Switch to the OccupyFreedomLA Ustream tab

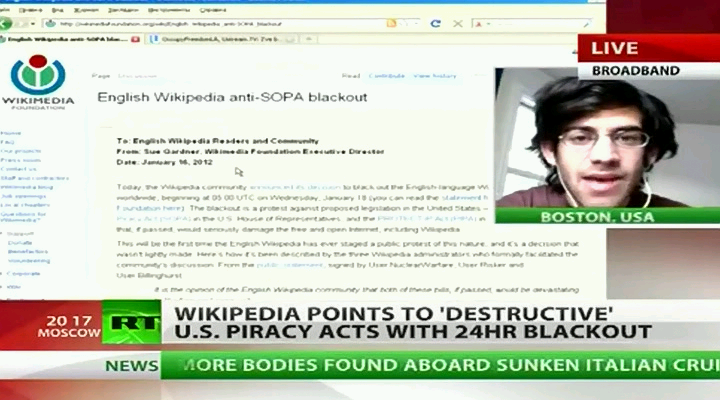(x=222, y=39)
